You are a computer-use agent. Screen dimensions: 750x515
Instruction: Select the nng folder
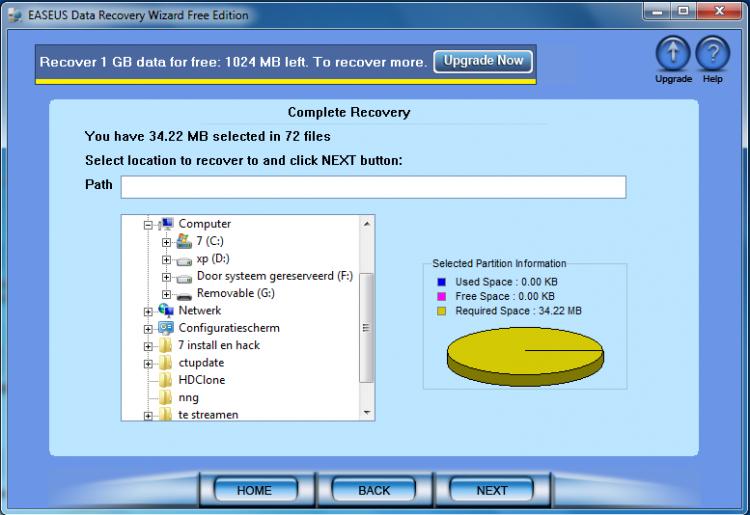tap(188, 398)
